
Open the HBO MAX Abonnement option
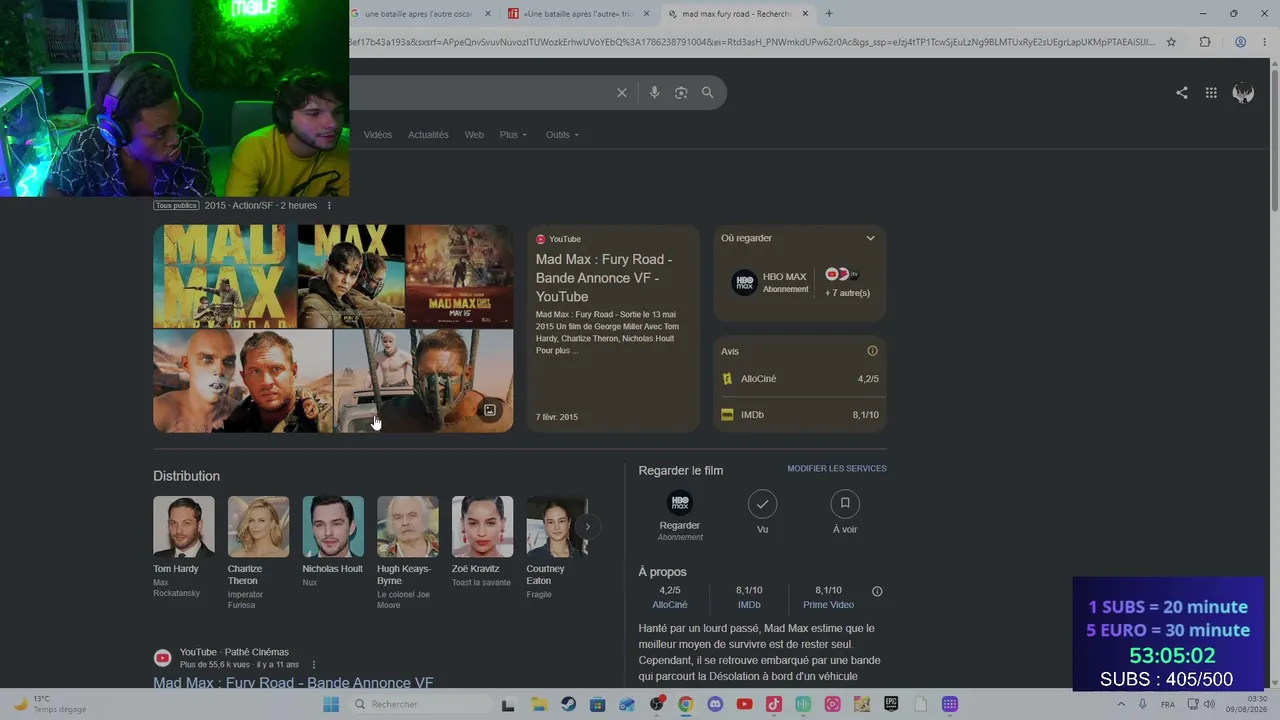(x=769, y=282)
